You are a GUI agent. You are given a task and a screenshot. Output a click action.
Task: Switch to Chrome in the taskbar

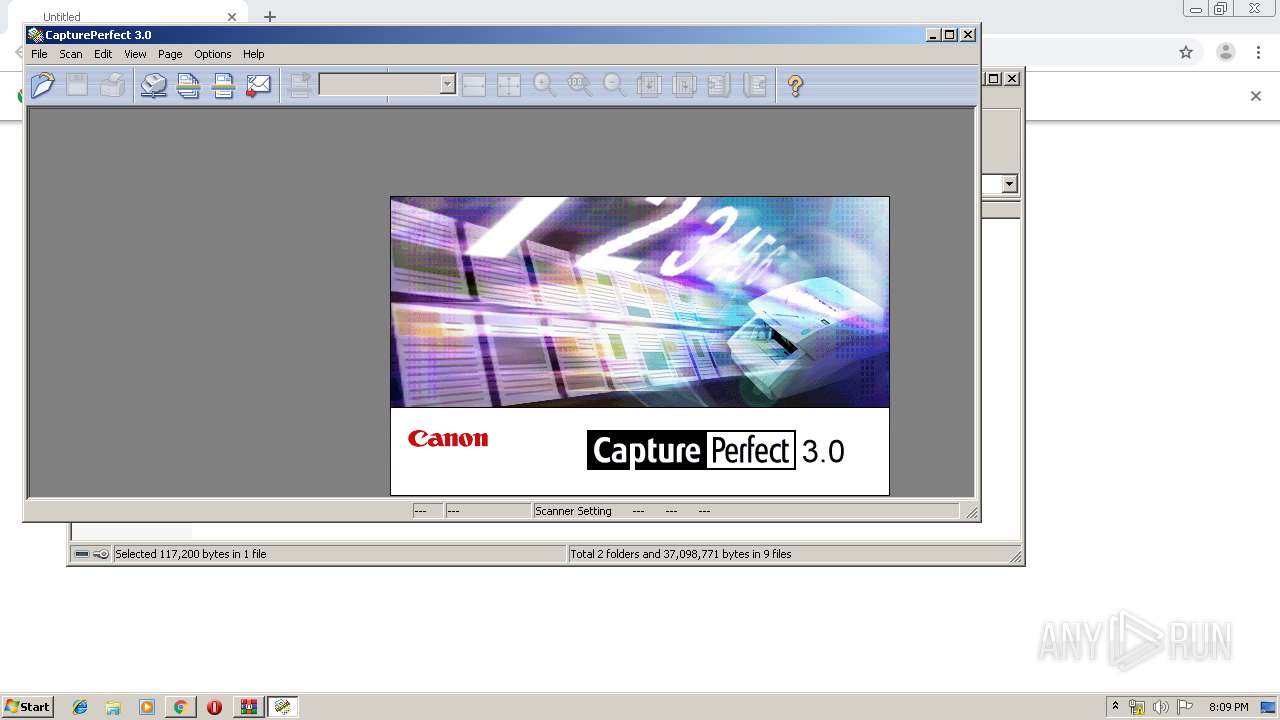tap(180, 707)
